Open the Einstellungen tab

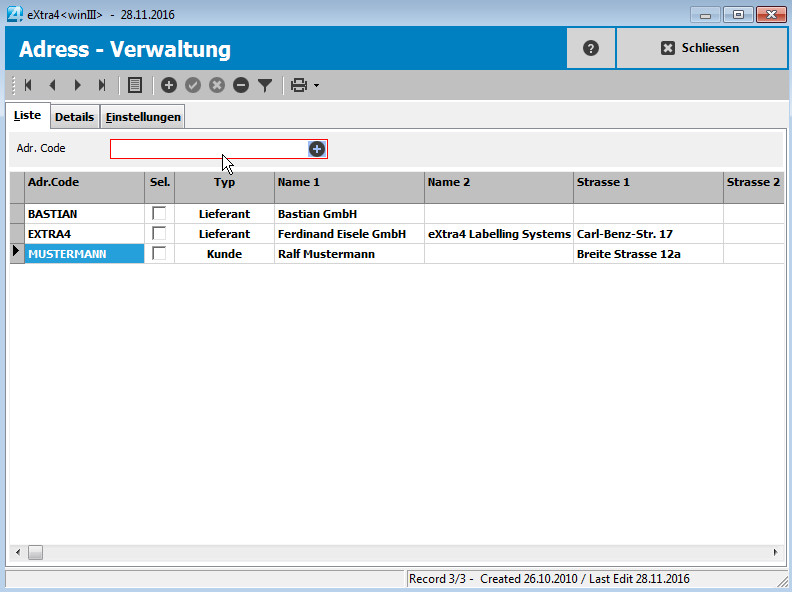pyautogui.click(x=143, y=117)
